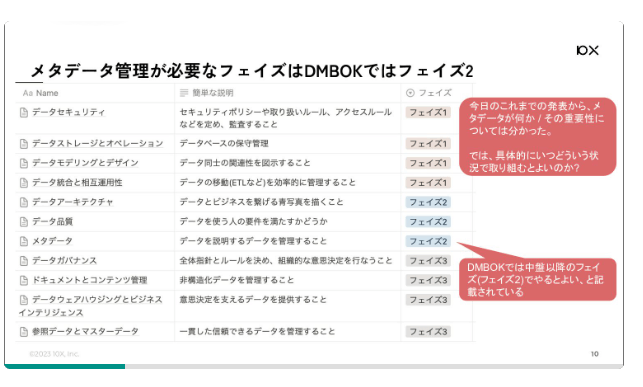The width and height of the screenshot is (643, 387).
Task: Open the ドキュメントとコンテンツ管理 page
Action: pyautogui.click(x=89, y=280)
